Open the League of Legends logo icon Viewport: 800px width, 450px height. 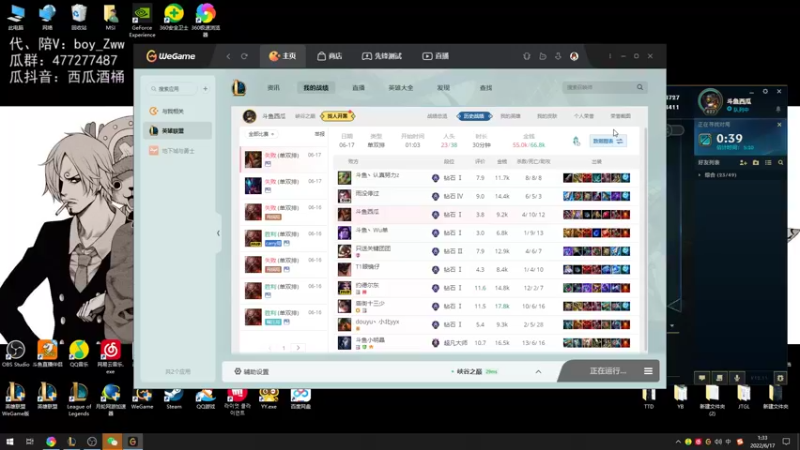pyautogui.click(x=239, y=88)
